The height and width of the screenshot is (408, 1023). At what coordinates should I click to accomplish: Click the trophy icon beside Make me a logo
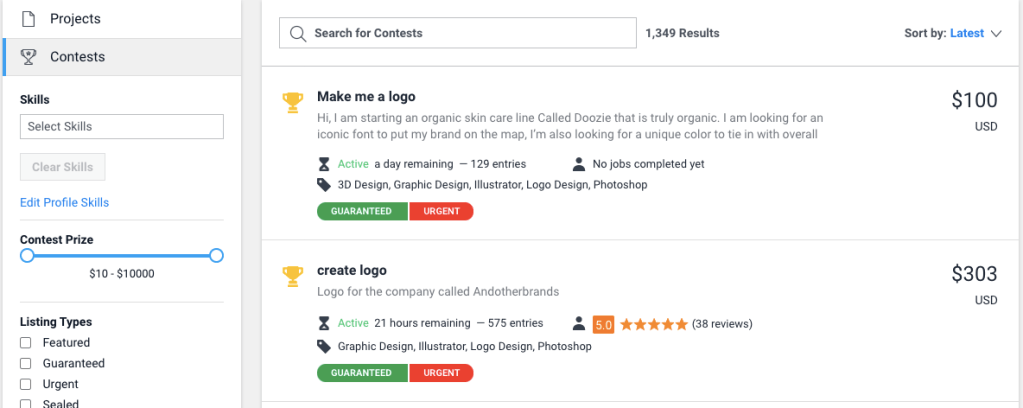coord(292,101)
